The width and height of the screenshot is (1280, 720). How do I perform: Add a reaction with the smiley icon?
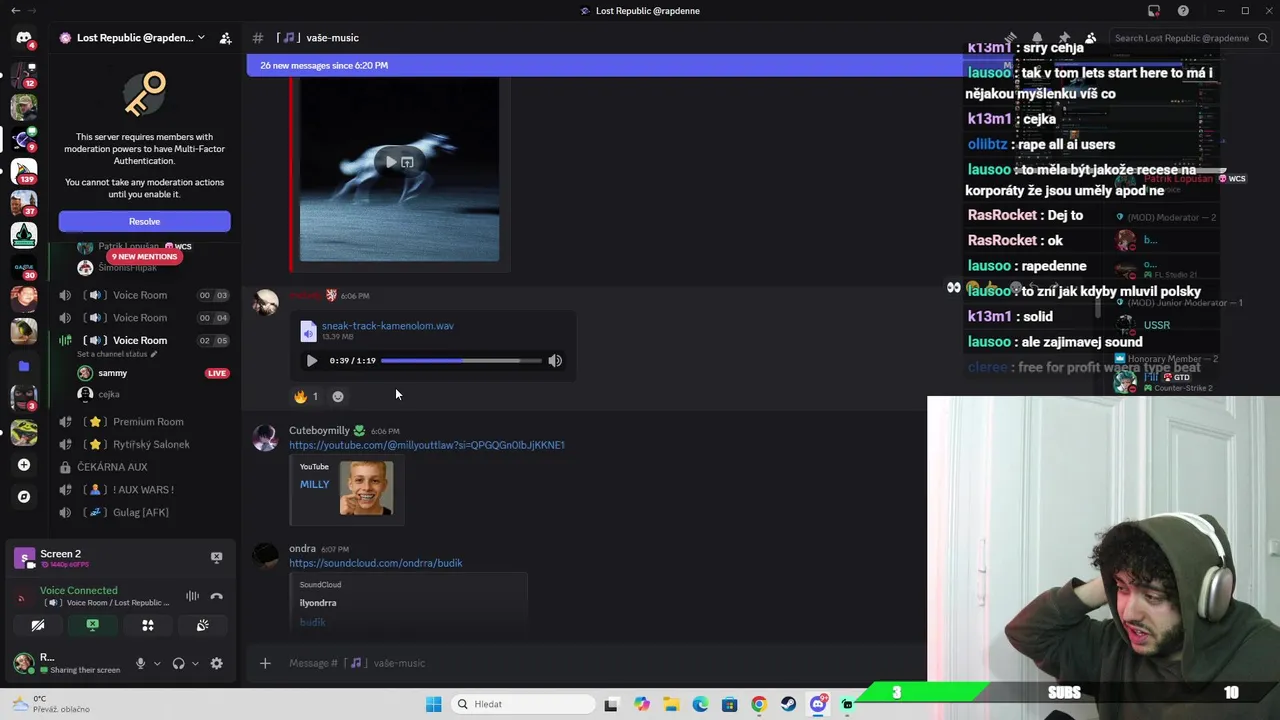click(x=338, y=397)
